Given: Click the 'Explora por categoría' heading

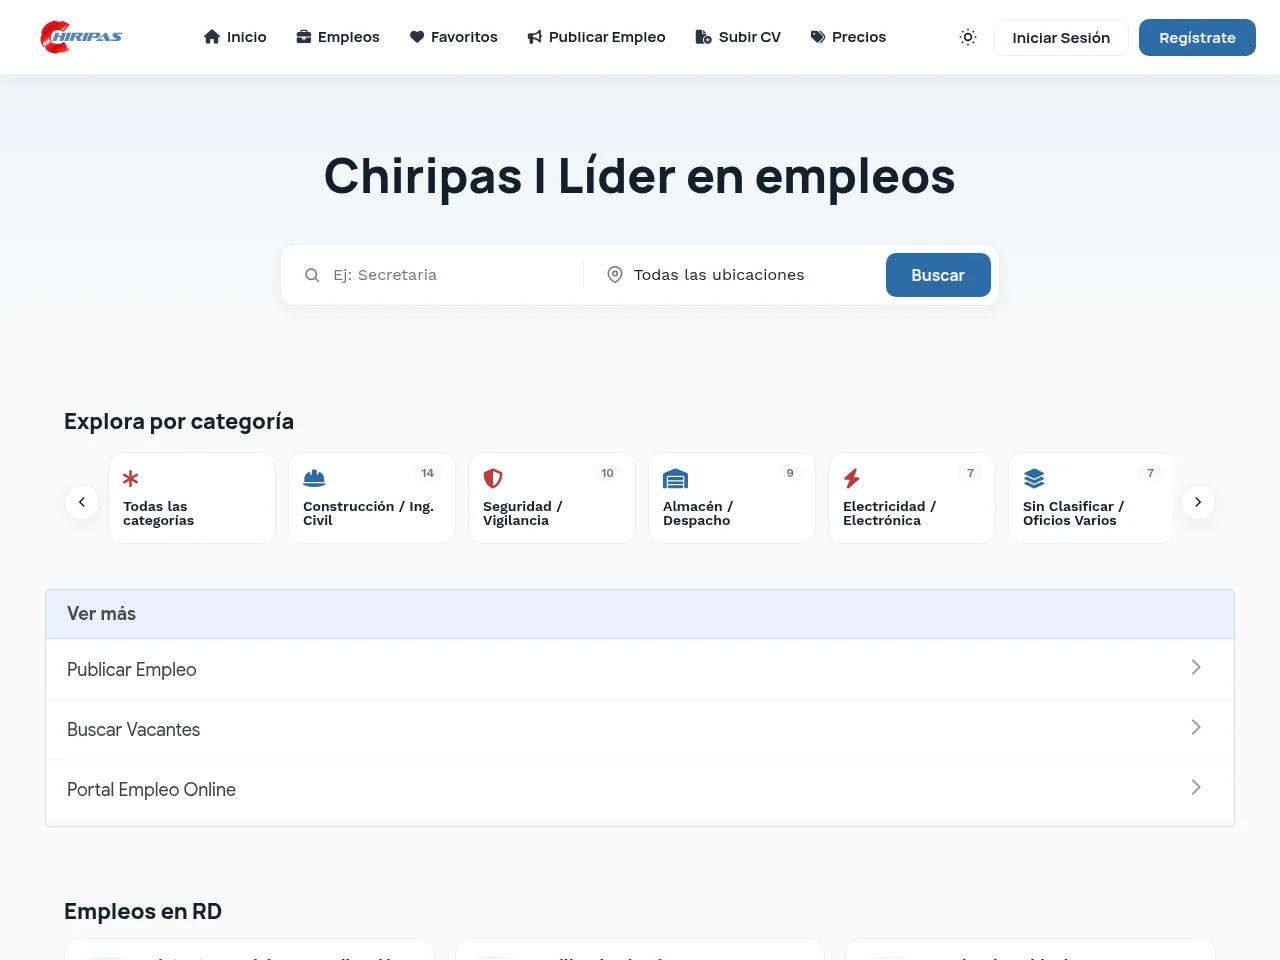Looking at the screenshot, I should tap(179, 421).
